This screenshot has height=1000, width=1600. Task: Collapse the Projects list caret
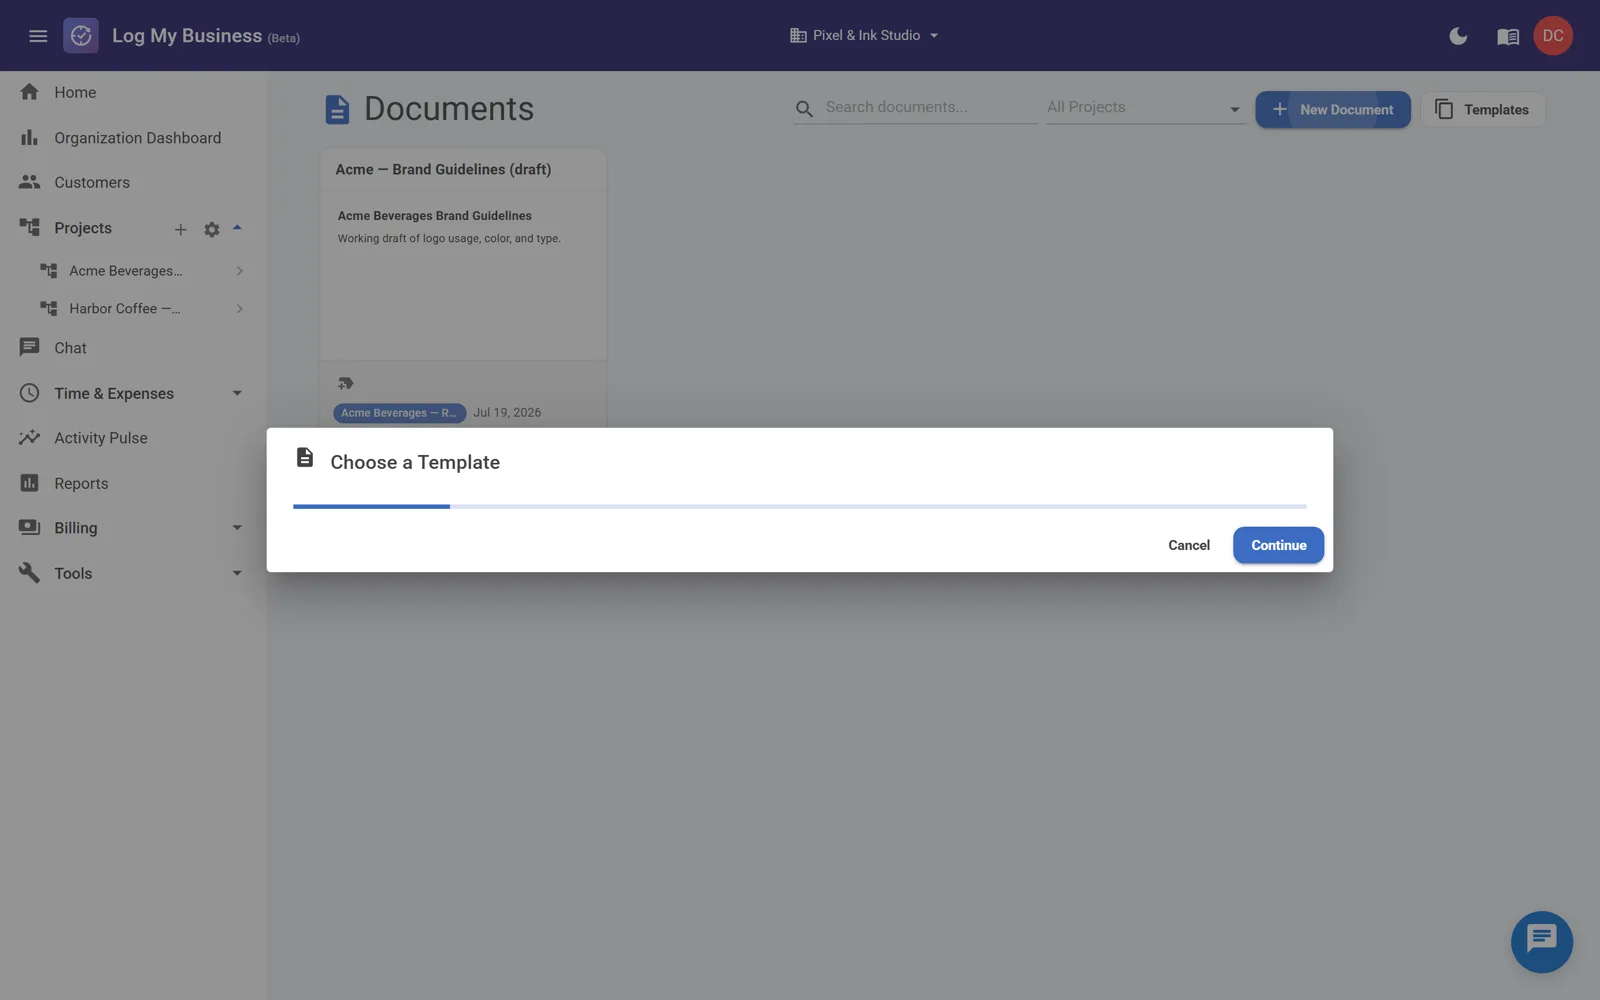[237, 228]
